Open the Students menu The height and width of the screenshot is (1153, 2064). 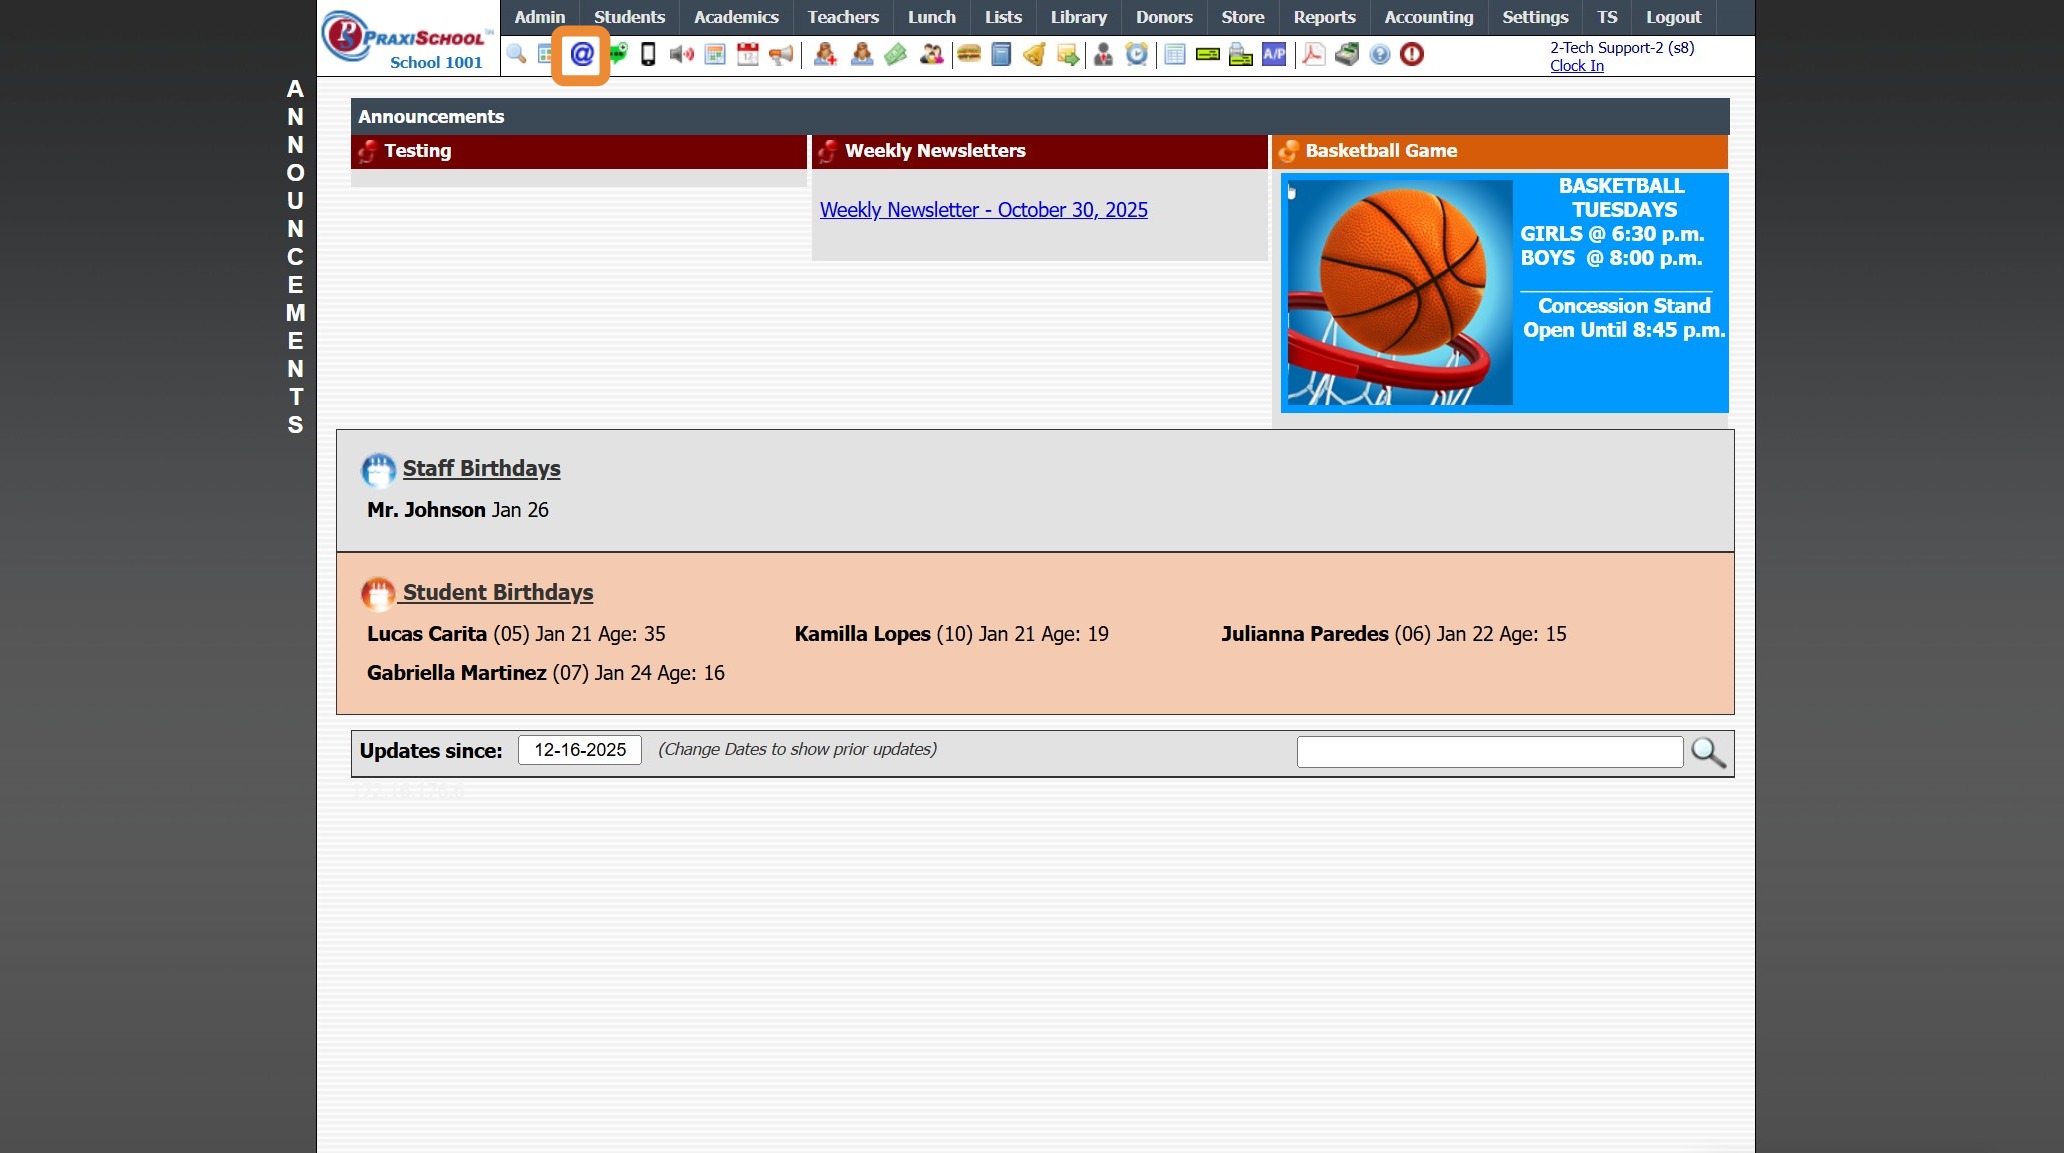click(629, 17)
